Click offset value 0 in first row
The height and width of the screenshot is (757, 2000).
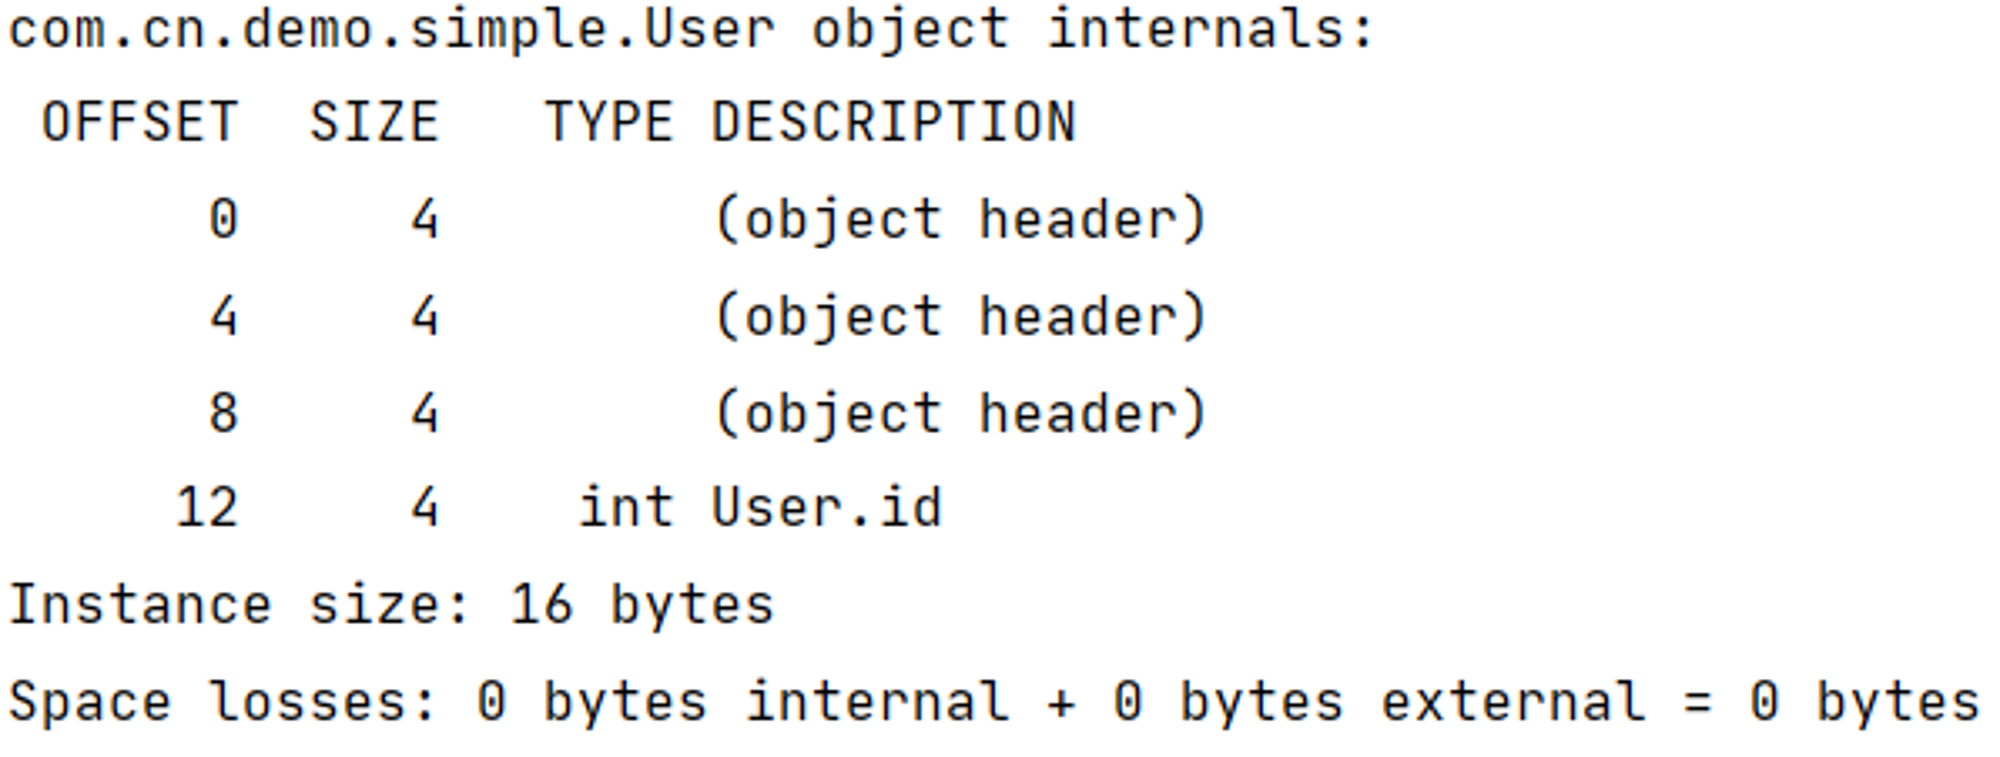coord(223,219)
